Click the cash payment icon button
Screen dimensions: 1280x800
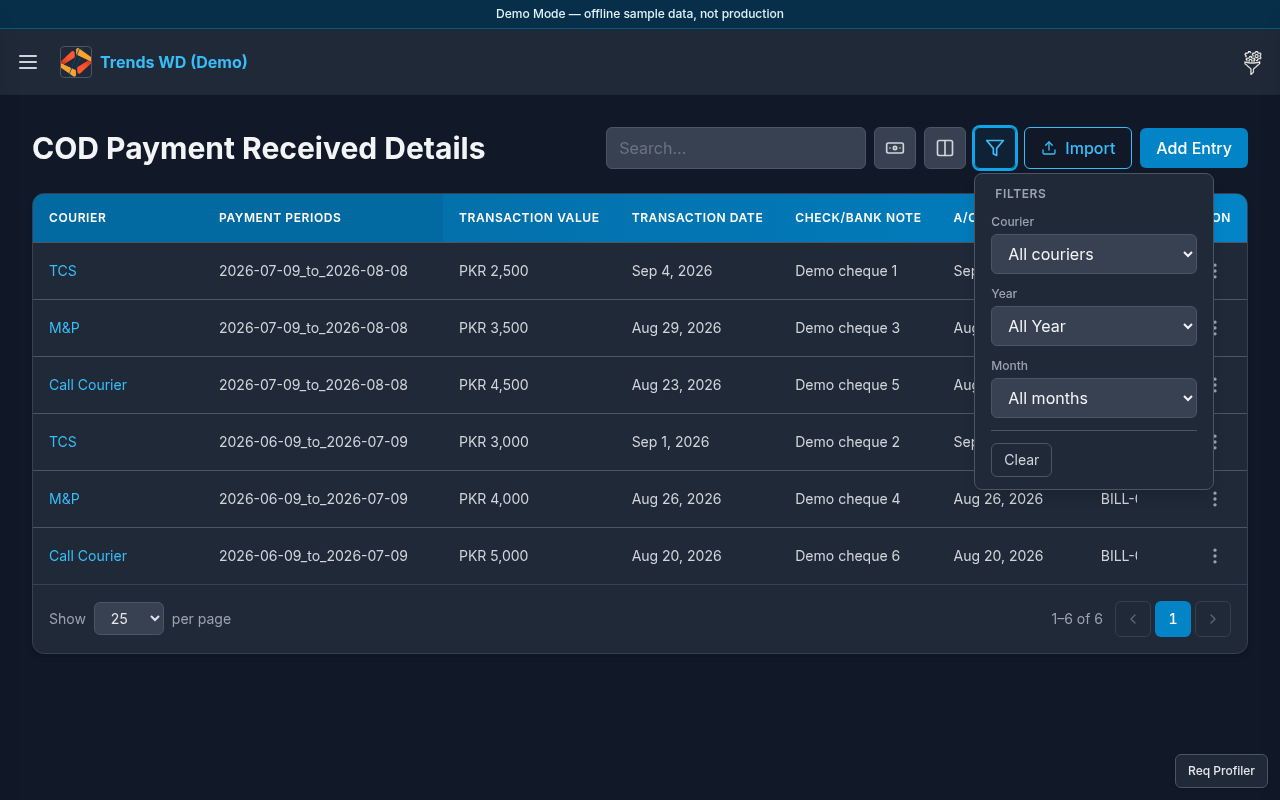[x=895, y=148]
